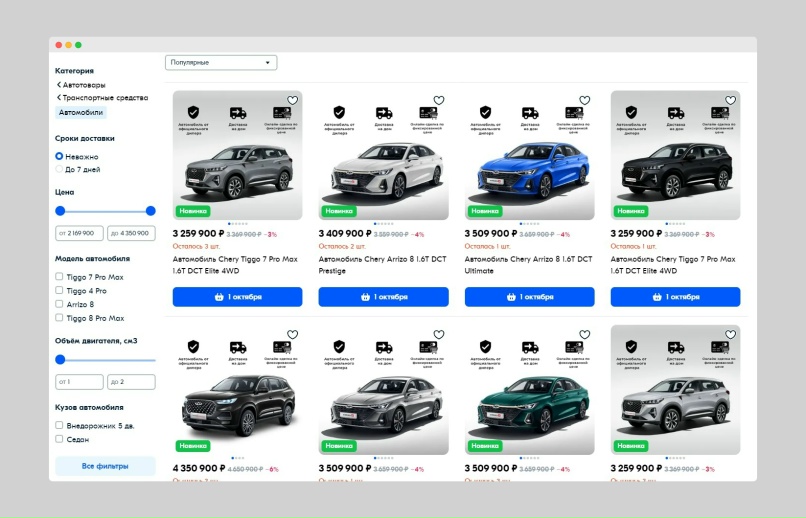The image size is (806, 518).
Task: Click delivery truck icon on black Tiggo 7 card
Action: [675, 113]
